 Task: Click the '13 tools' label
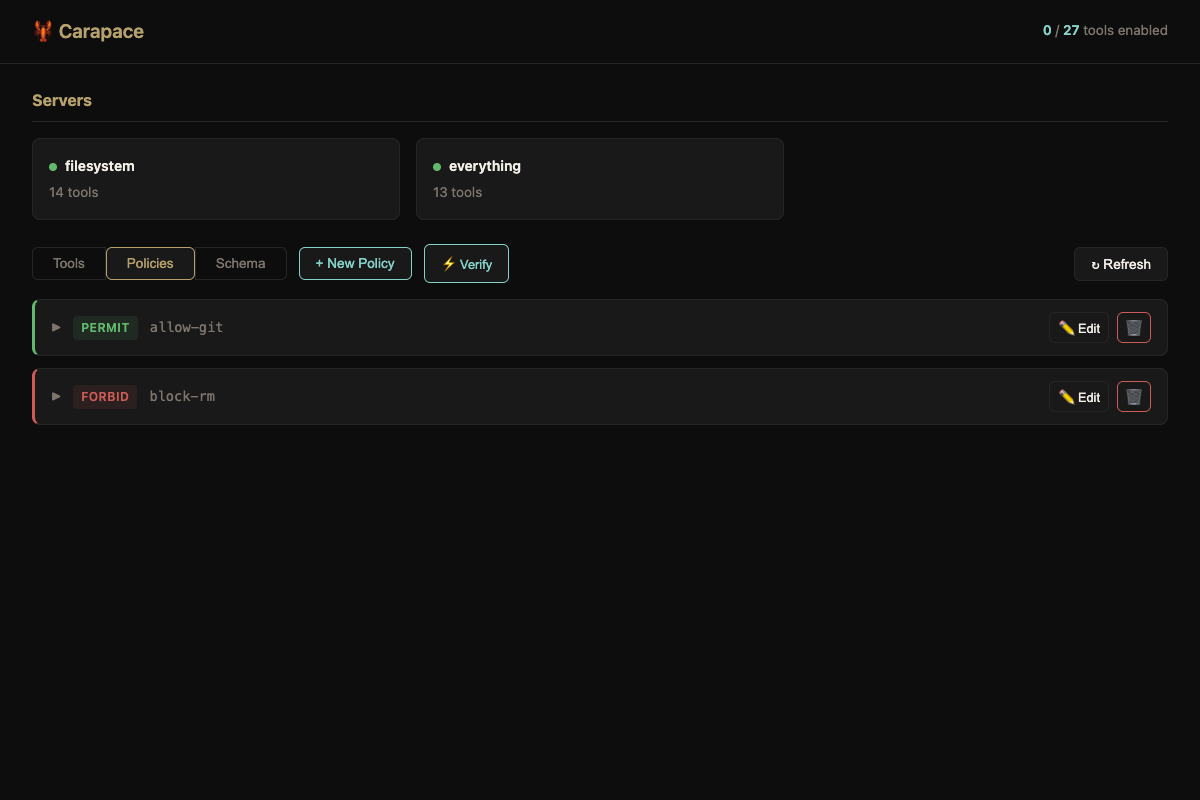tap(457, 192)
